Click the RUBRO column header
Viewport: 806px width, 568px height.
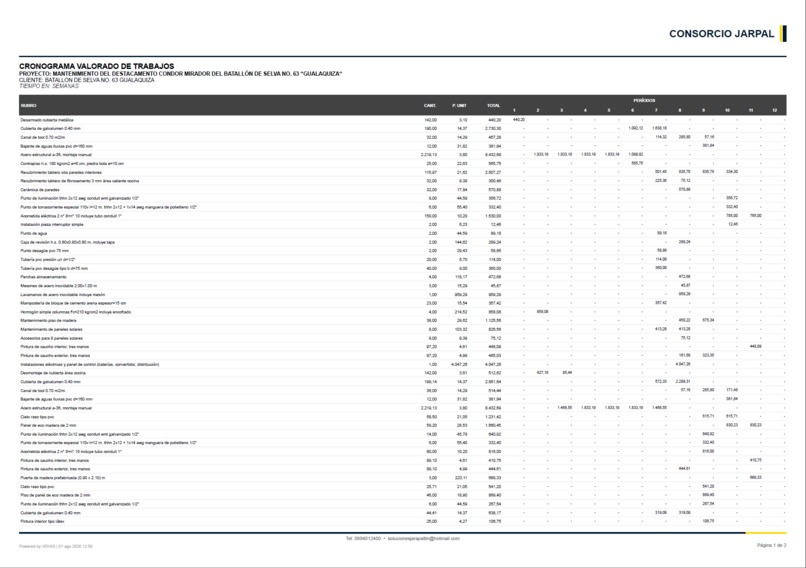29,105
